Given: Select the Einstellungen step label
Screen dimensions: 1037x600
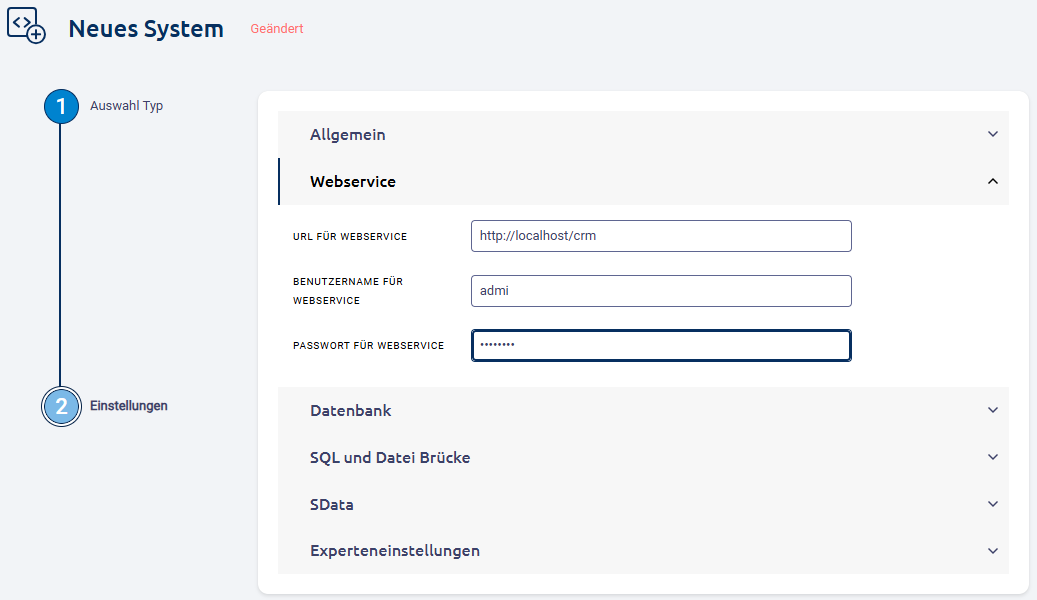Looking at the screenshot, I should (x=128, y=406).
